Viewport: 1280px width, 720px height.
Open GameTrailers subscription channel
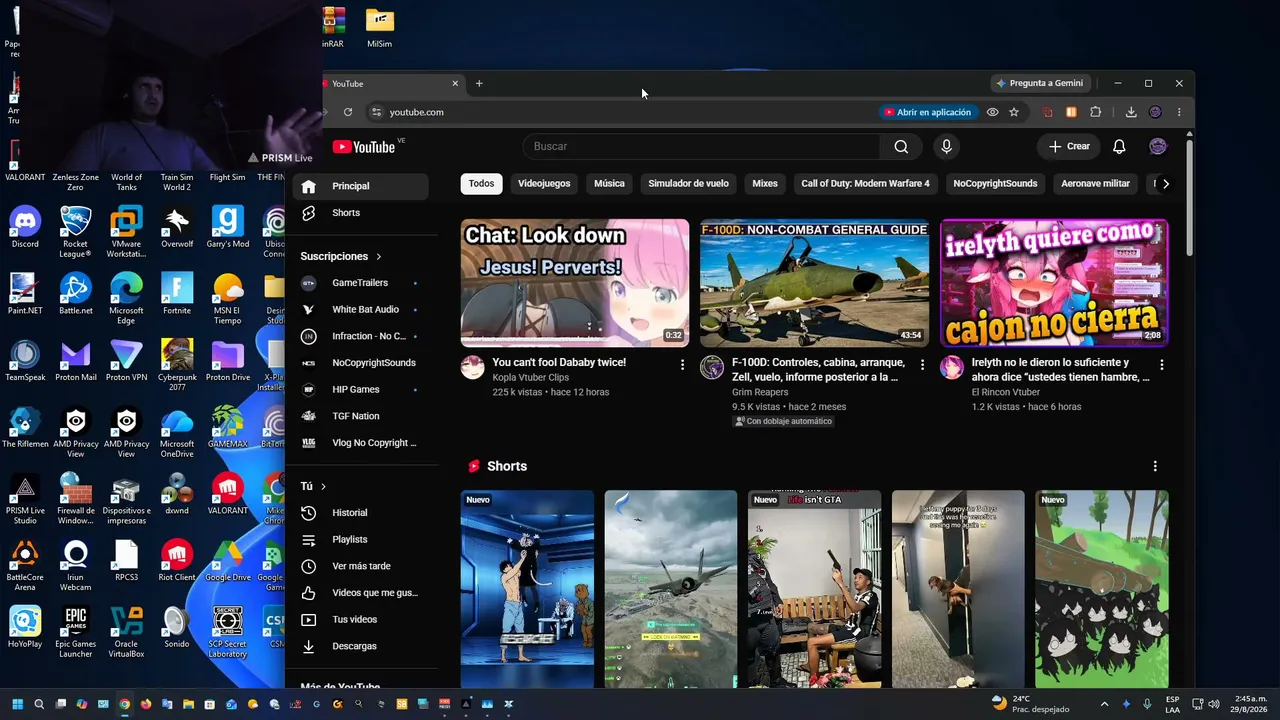coord(360,283)
